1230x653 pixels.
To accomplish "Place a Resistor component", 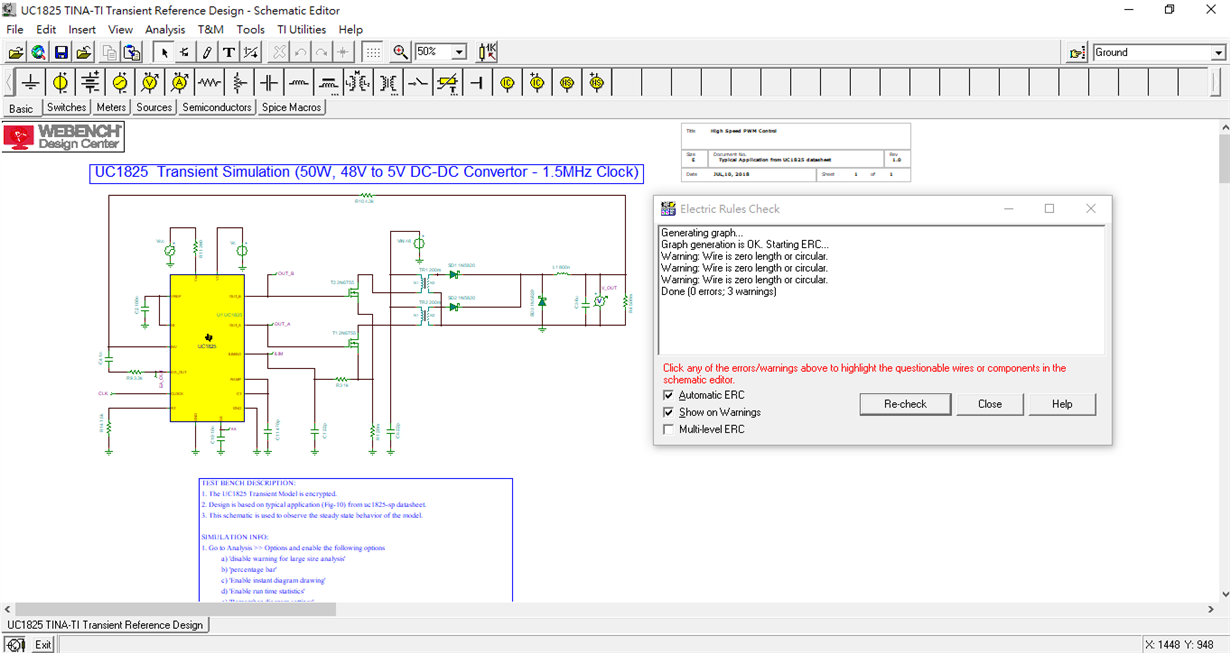I will click(209, 82).
